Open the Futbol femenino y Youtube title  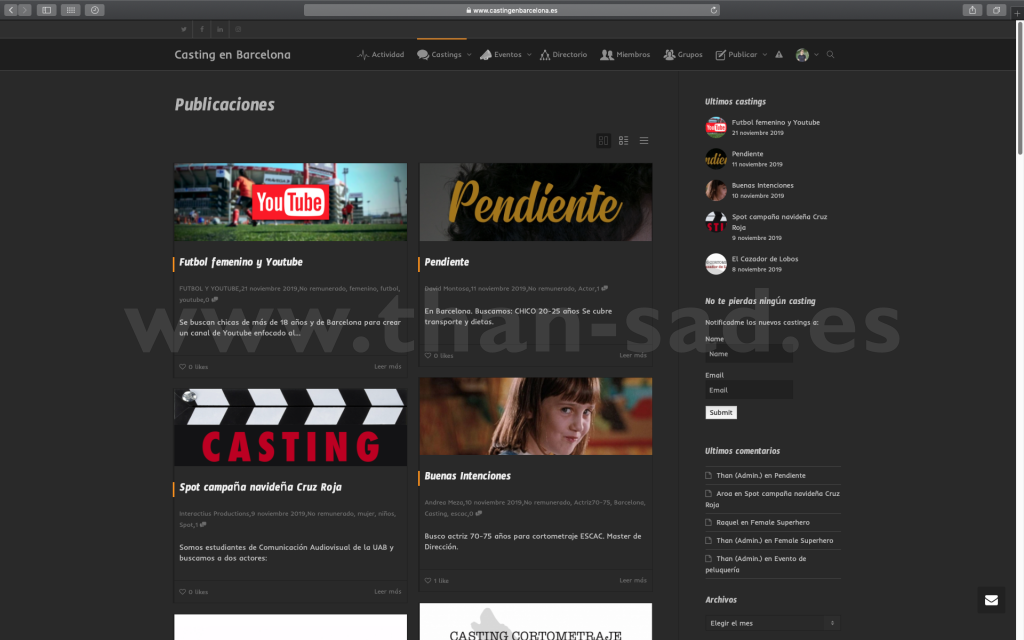[241, 263]
